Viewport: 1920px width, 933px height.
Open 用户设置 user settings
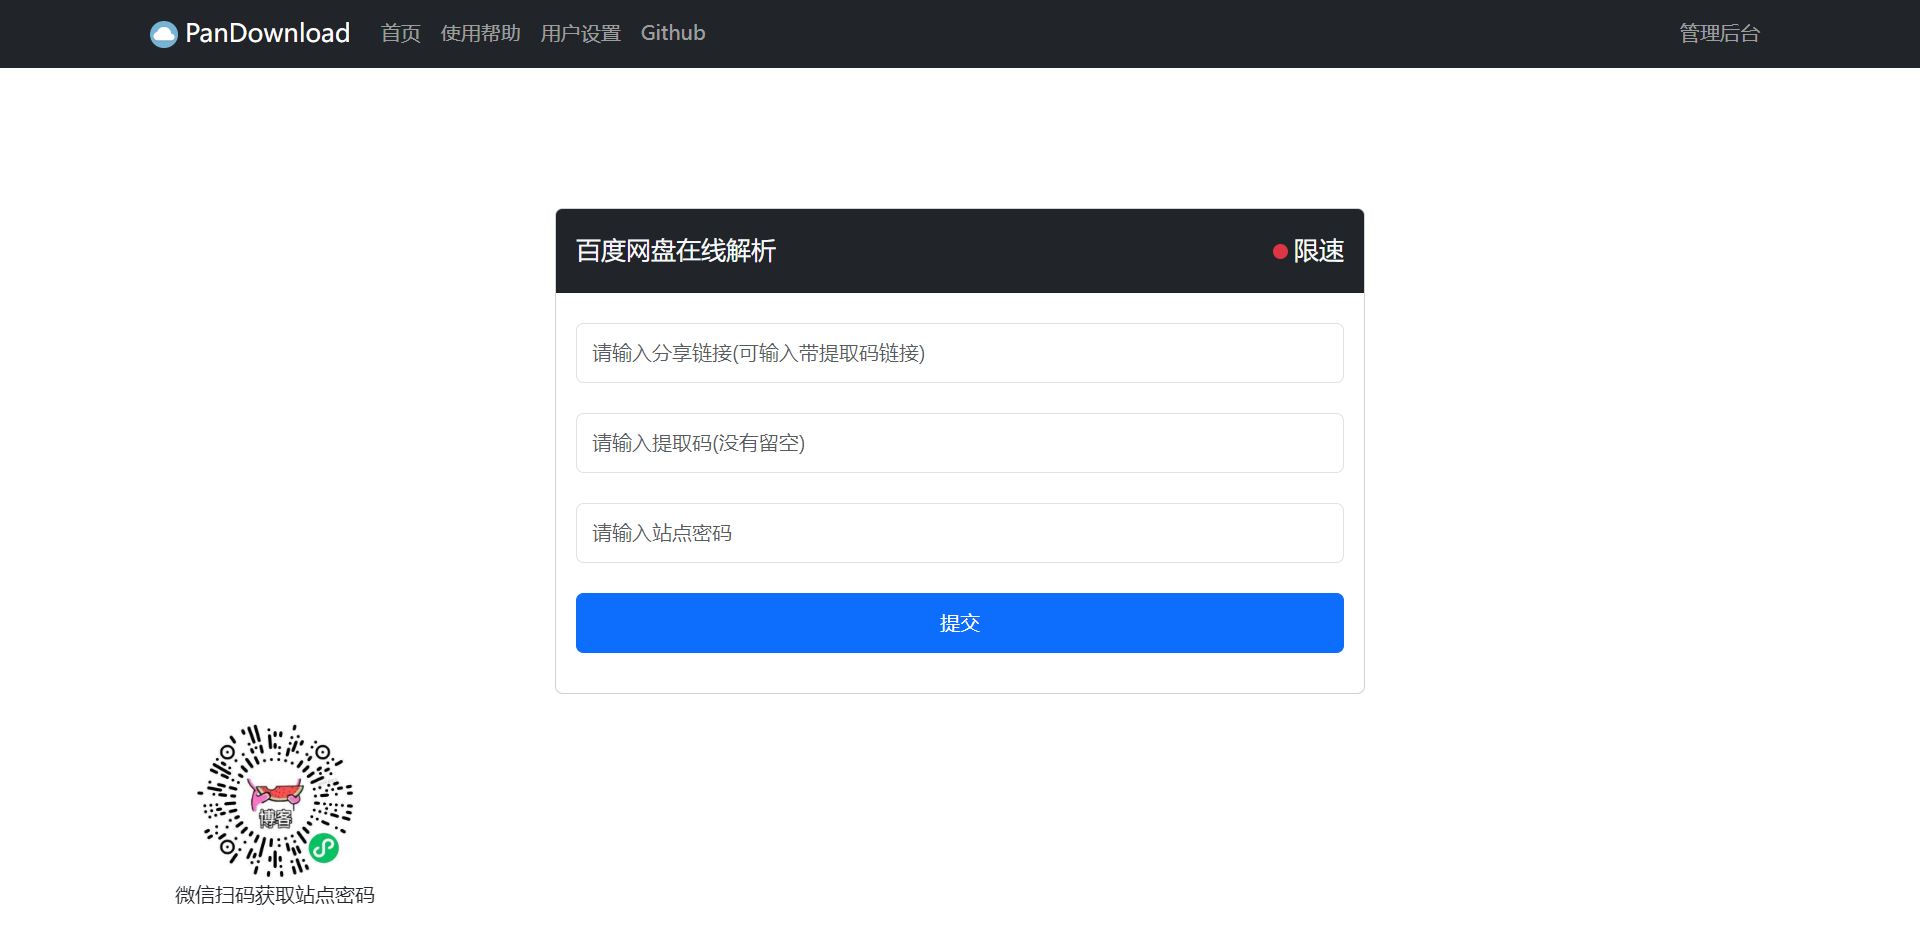click(x=581, y=33)
